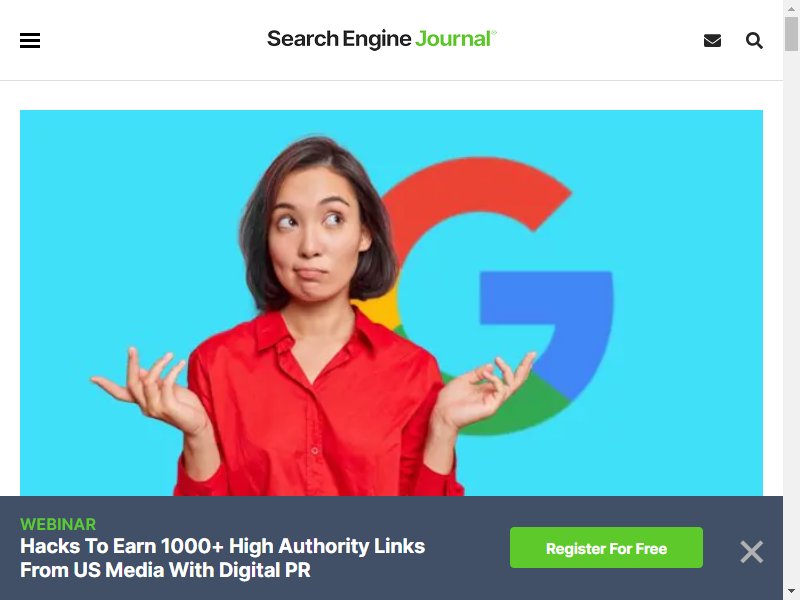The height and width of the screenshot is (600, 800).
Task: Click Register For Free button
Action: pos(606,547)
